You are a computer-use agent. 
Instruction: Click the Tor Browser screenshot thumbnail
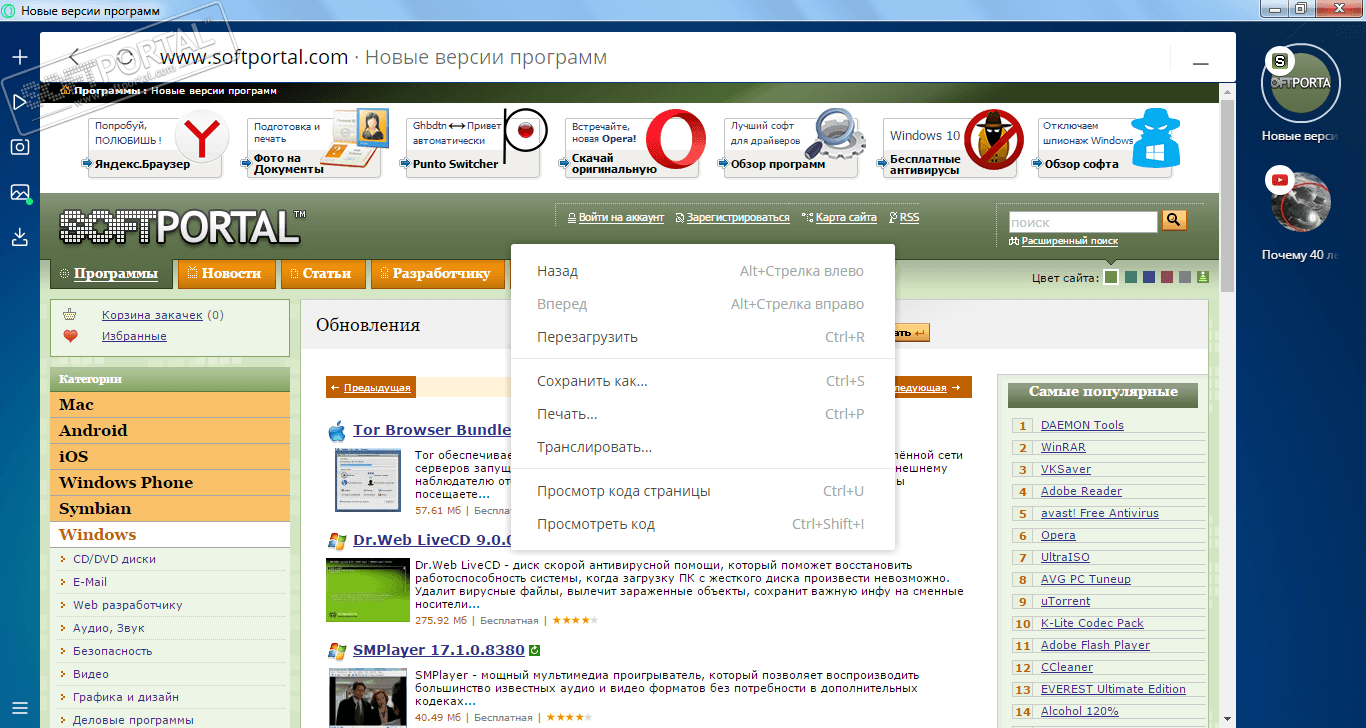(370, 482)
